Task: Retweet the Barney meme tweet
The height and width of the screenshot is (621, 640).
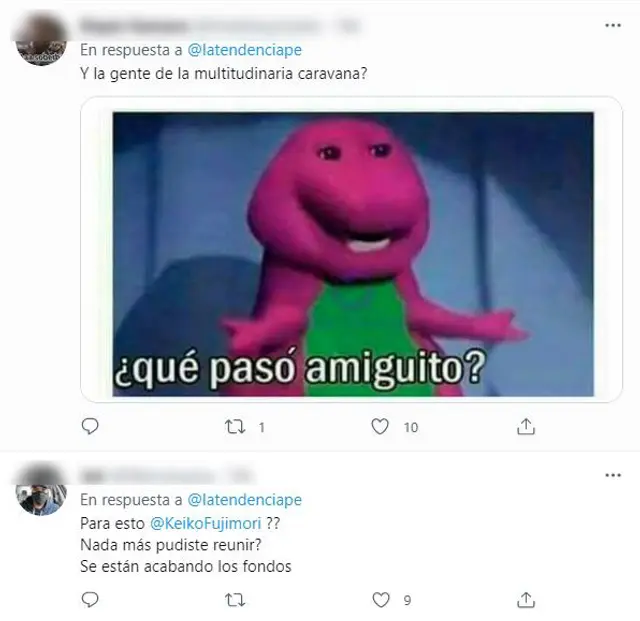Action: click(x=236, y=427)
